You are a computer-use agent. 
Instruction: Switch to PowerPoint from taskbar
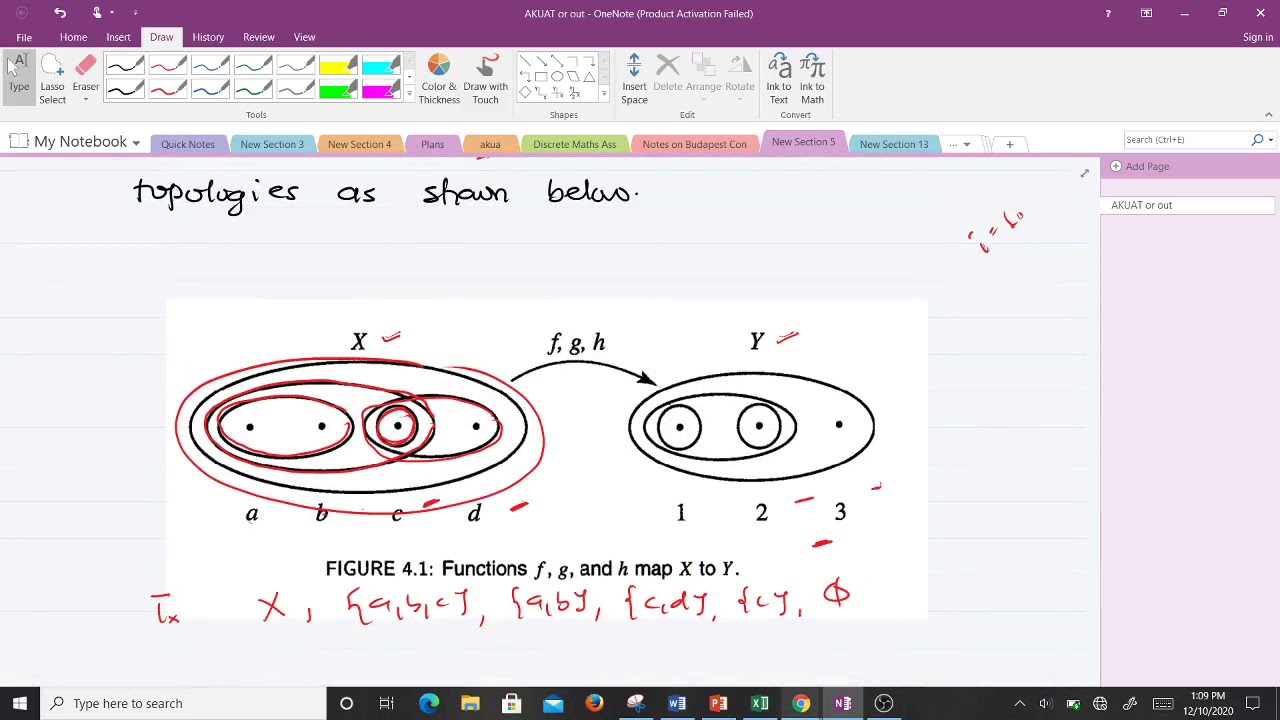718,703
